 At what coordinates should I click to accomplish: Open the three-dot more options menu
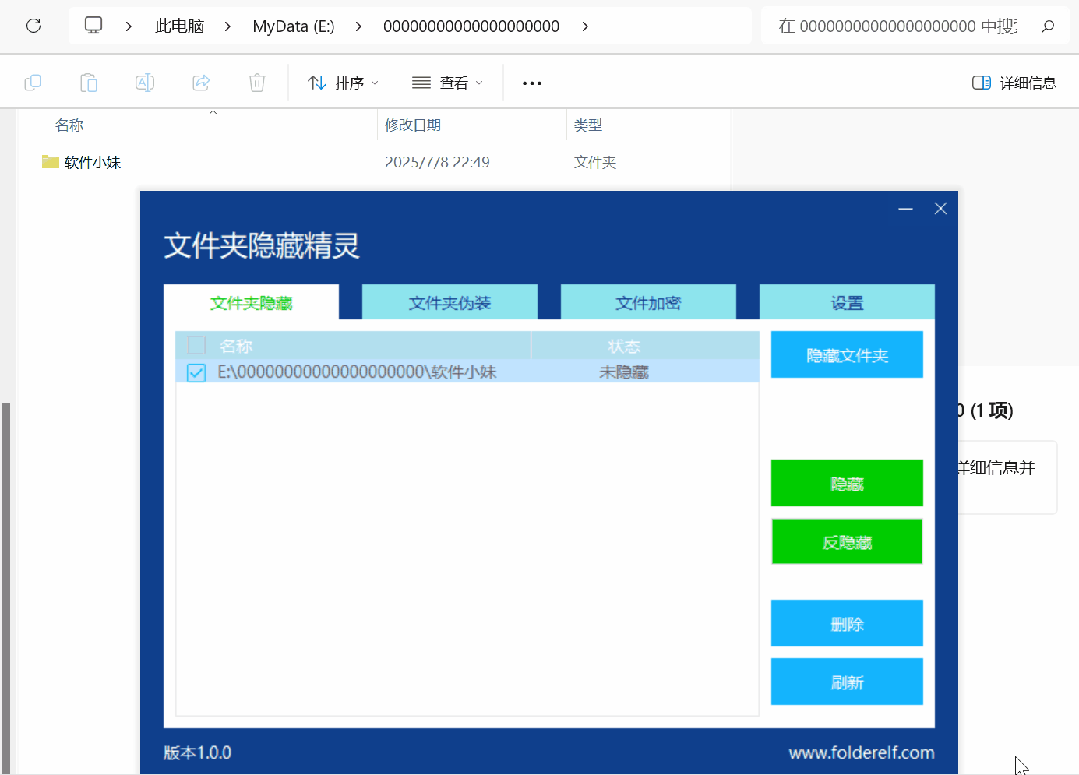(x=532, y=83)
